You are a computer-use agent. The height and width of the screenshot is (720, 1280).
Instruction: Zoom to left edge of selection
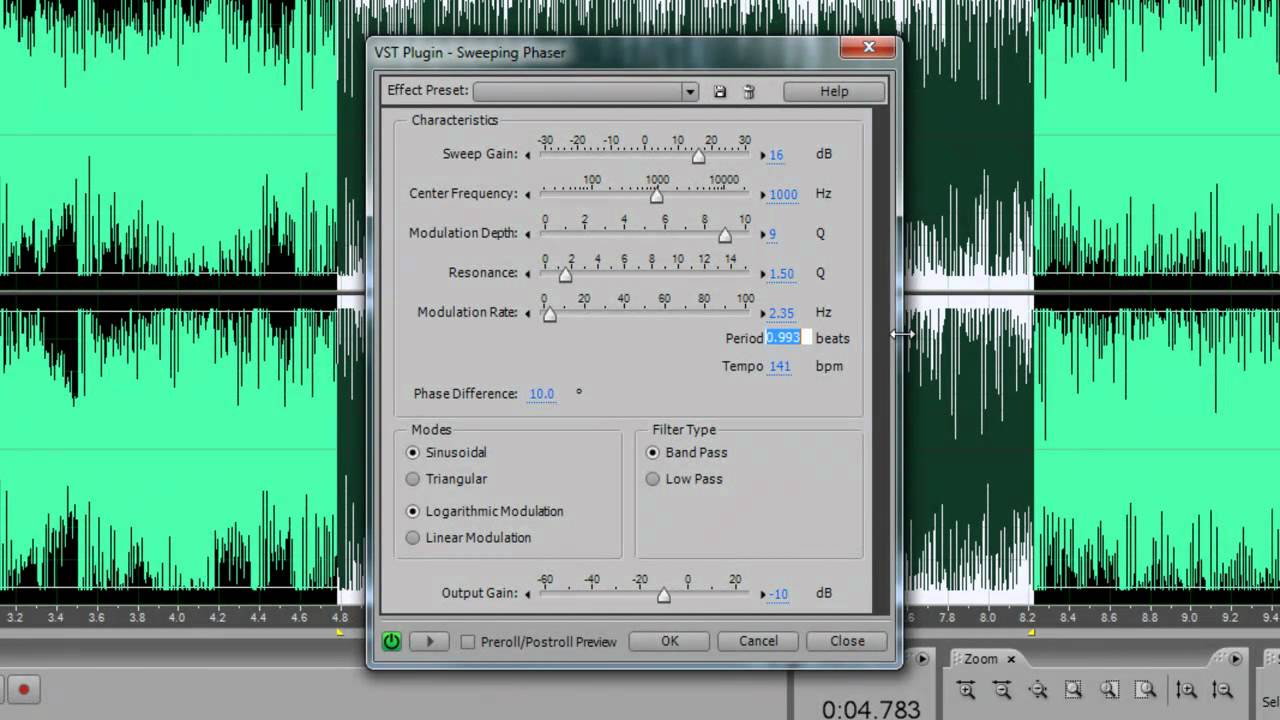1109,689
